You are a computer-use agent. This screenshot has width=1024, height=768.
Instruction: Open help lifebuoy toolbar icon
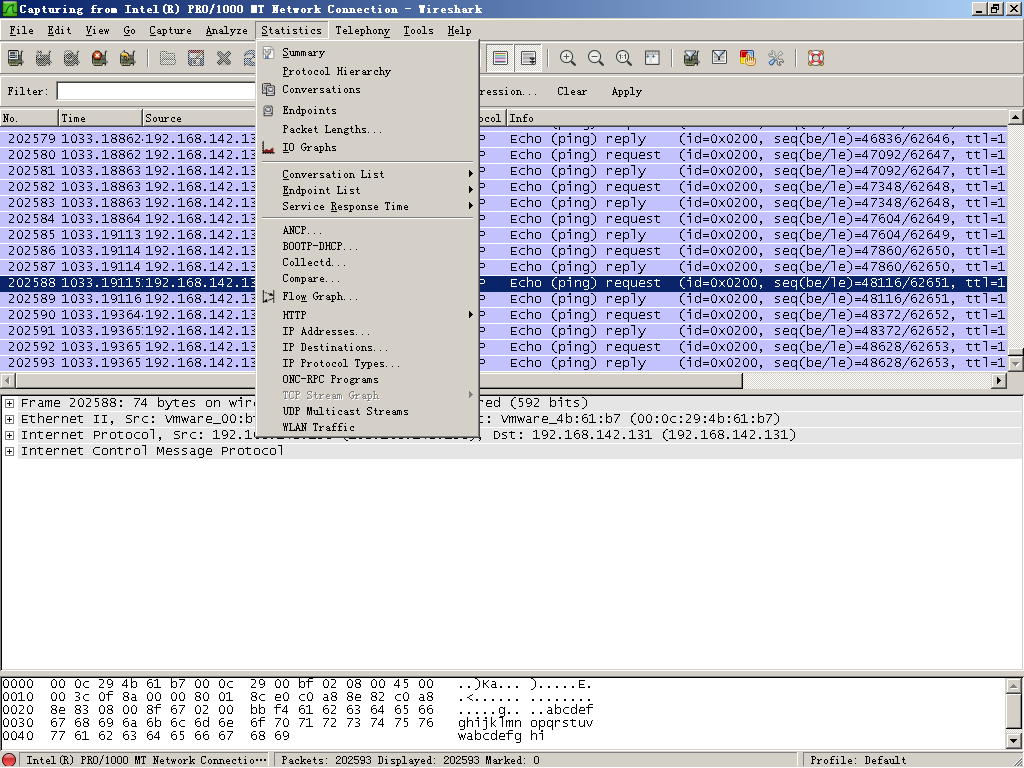pyautogui.click(x=816, y=58)
